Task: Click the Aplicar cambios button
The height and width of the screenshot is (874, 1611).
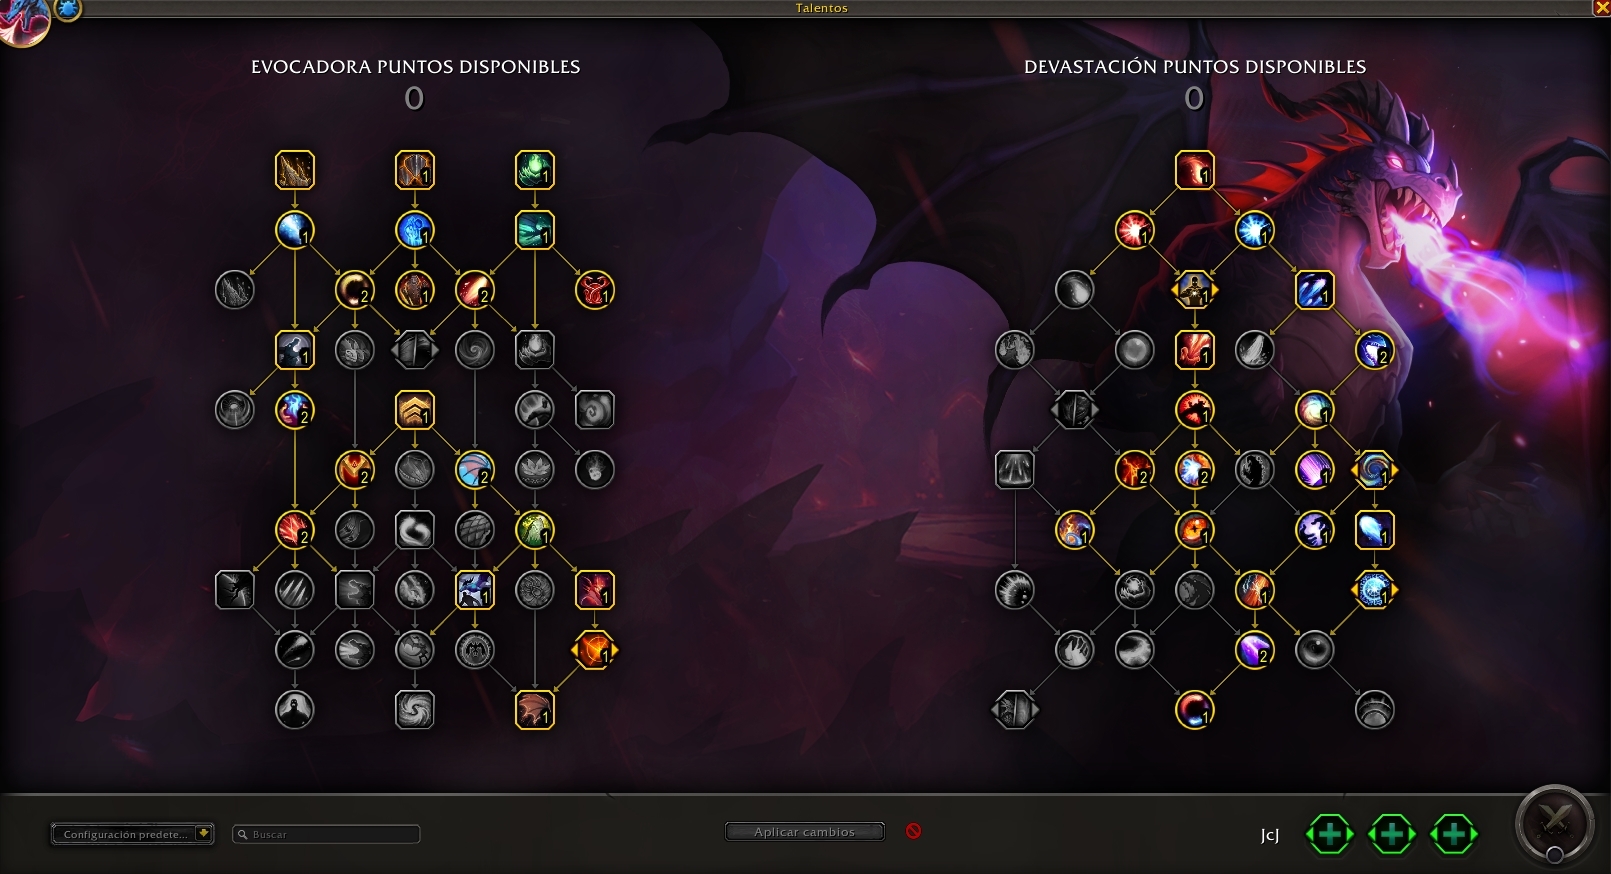Action: tap(805, 832)
